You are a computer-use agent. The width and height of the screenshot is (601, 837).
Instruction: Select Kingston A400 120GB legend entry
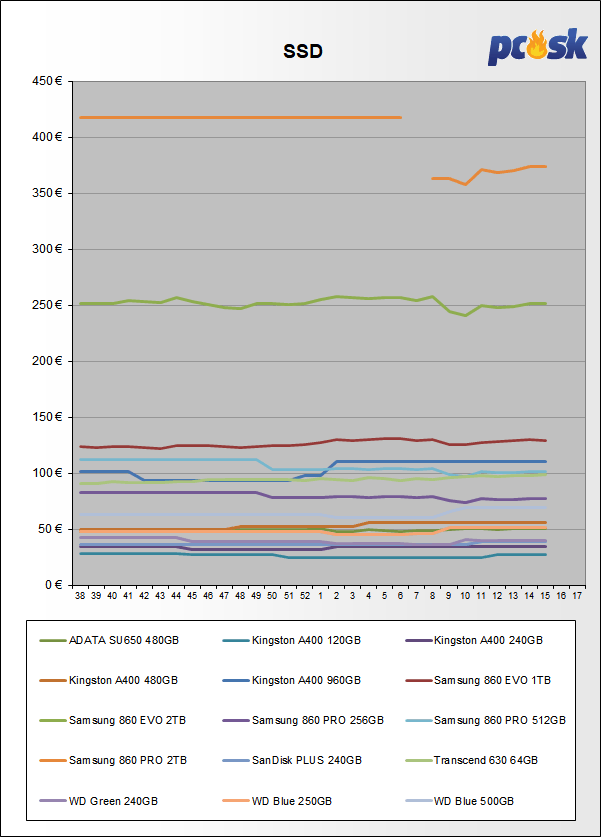click(292, 640)
